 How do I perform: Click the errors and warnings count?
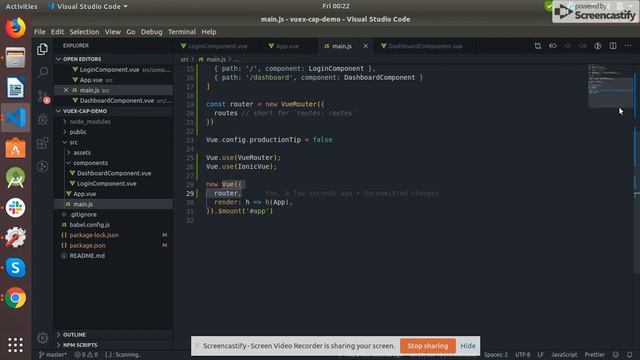point(86,355)
